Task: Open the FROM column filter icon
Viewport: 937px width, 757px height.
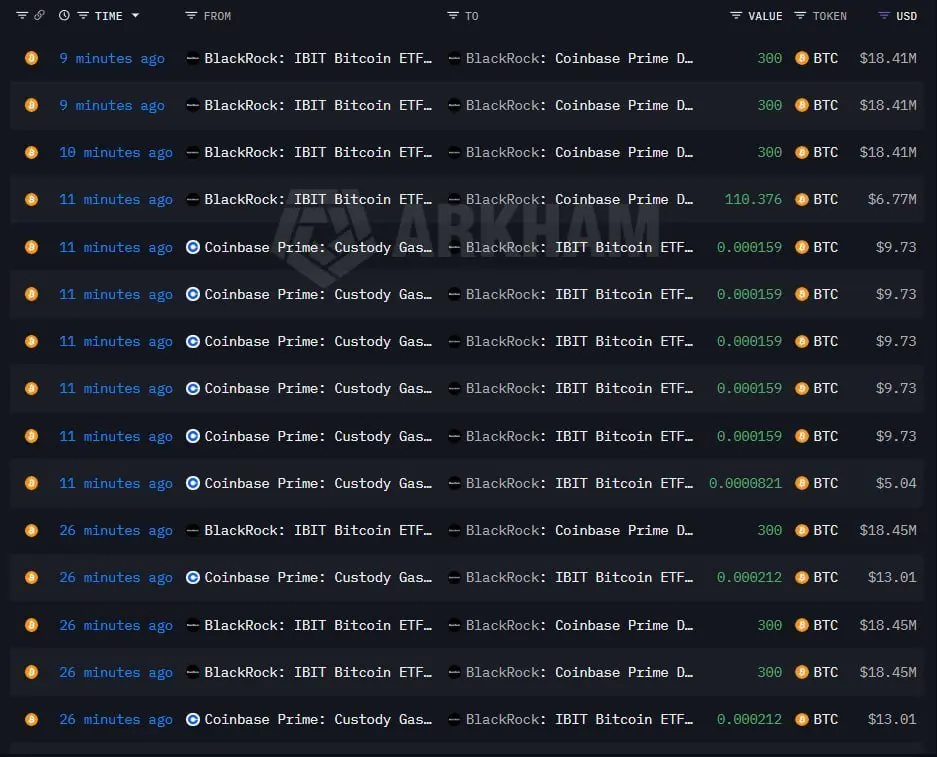Action: click(191, 16)
